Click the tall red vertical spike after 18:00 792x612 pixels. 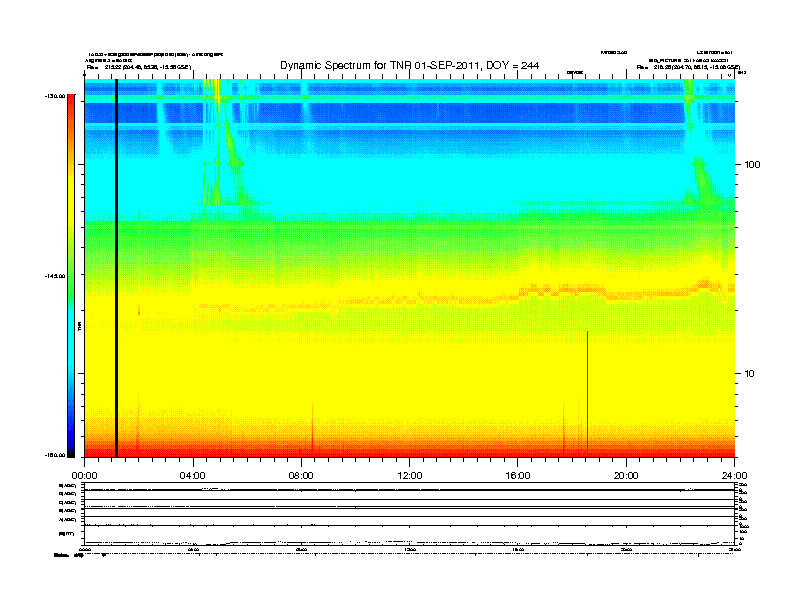tap(587, 392)
